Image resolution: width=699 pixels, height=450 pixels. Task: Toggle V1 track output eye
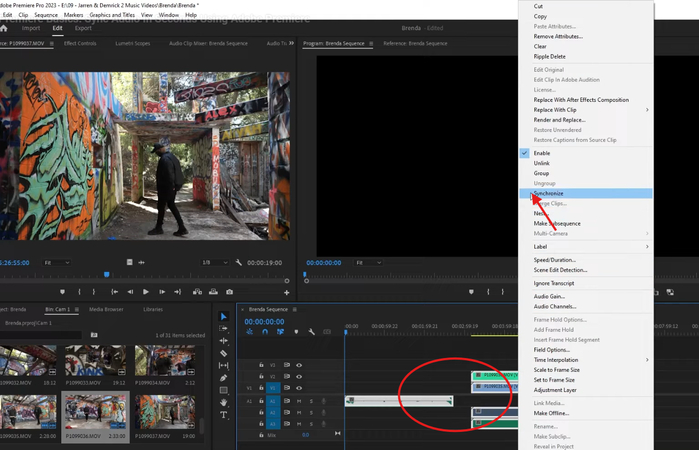pyautogui.click(x=299, y=388)
